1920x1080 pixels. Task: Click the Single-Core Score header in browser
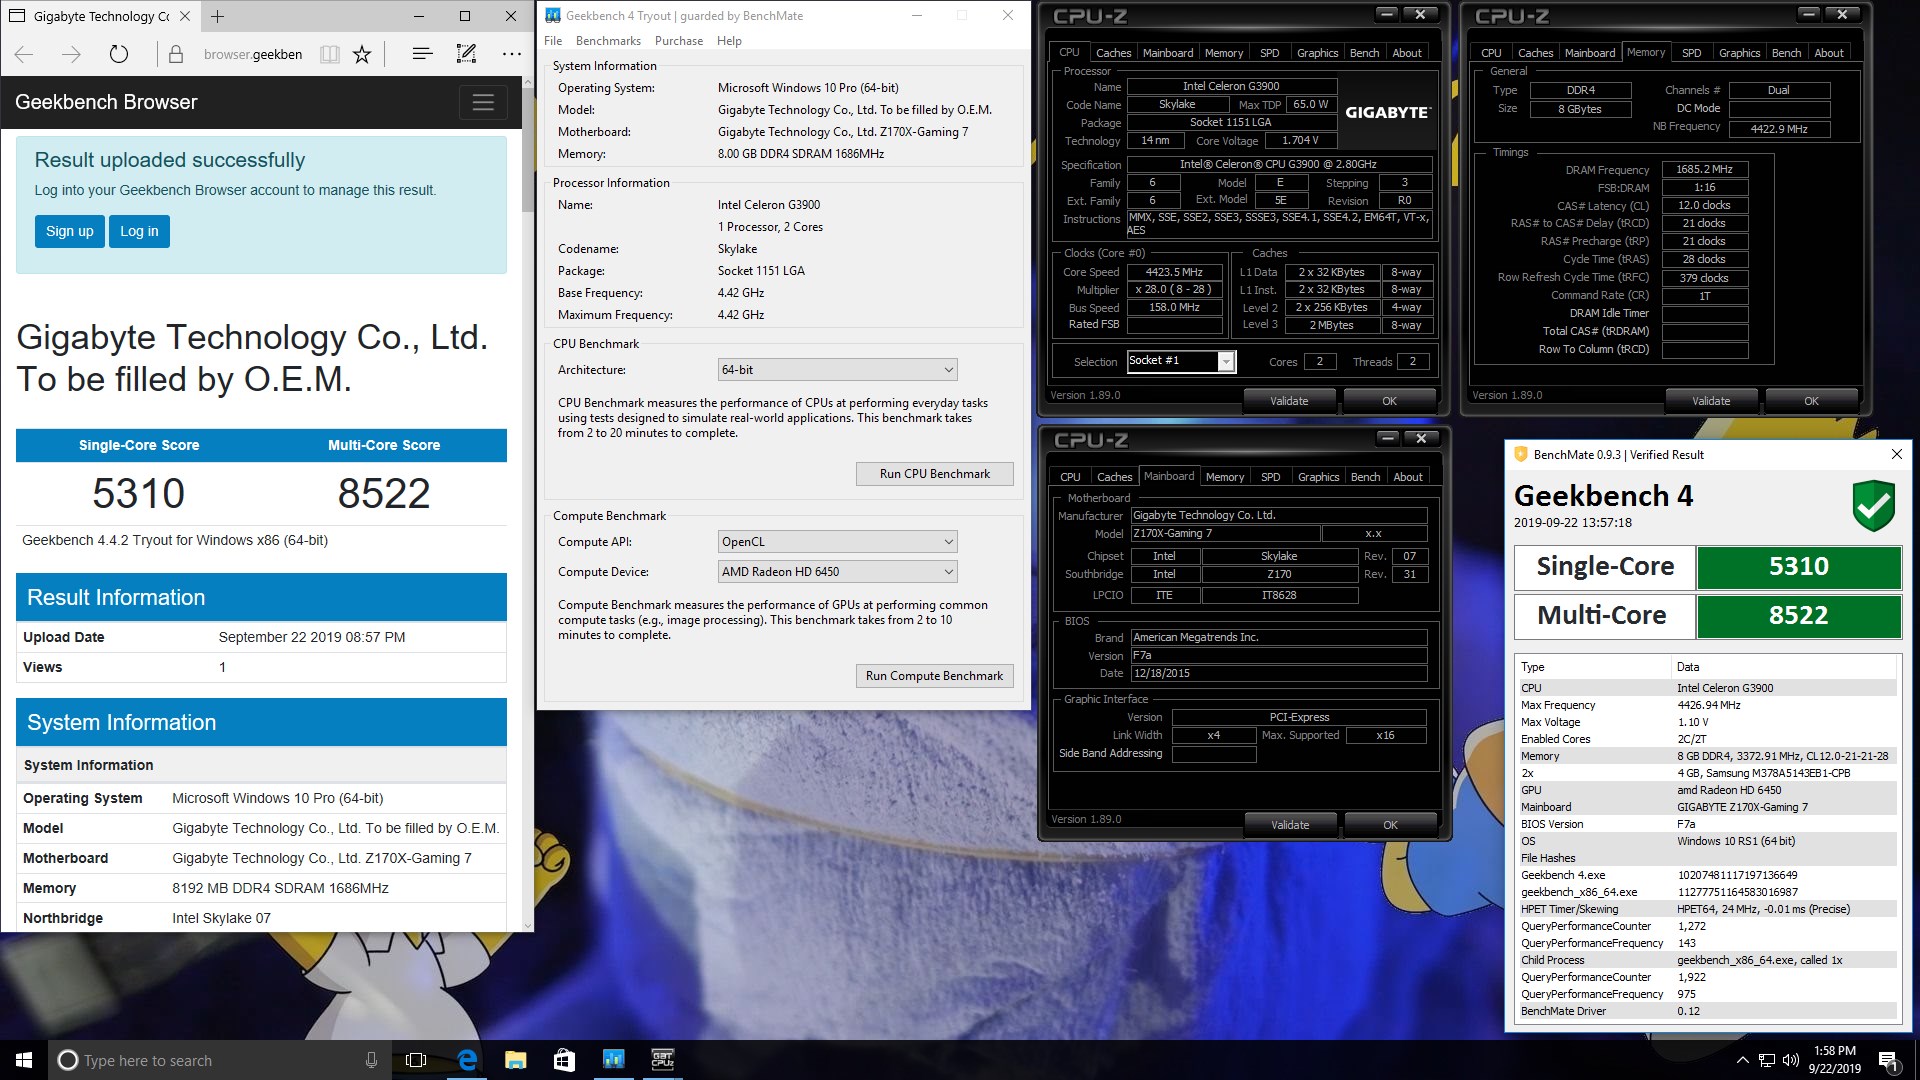[x=139, y=445]
